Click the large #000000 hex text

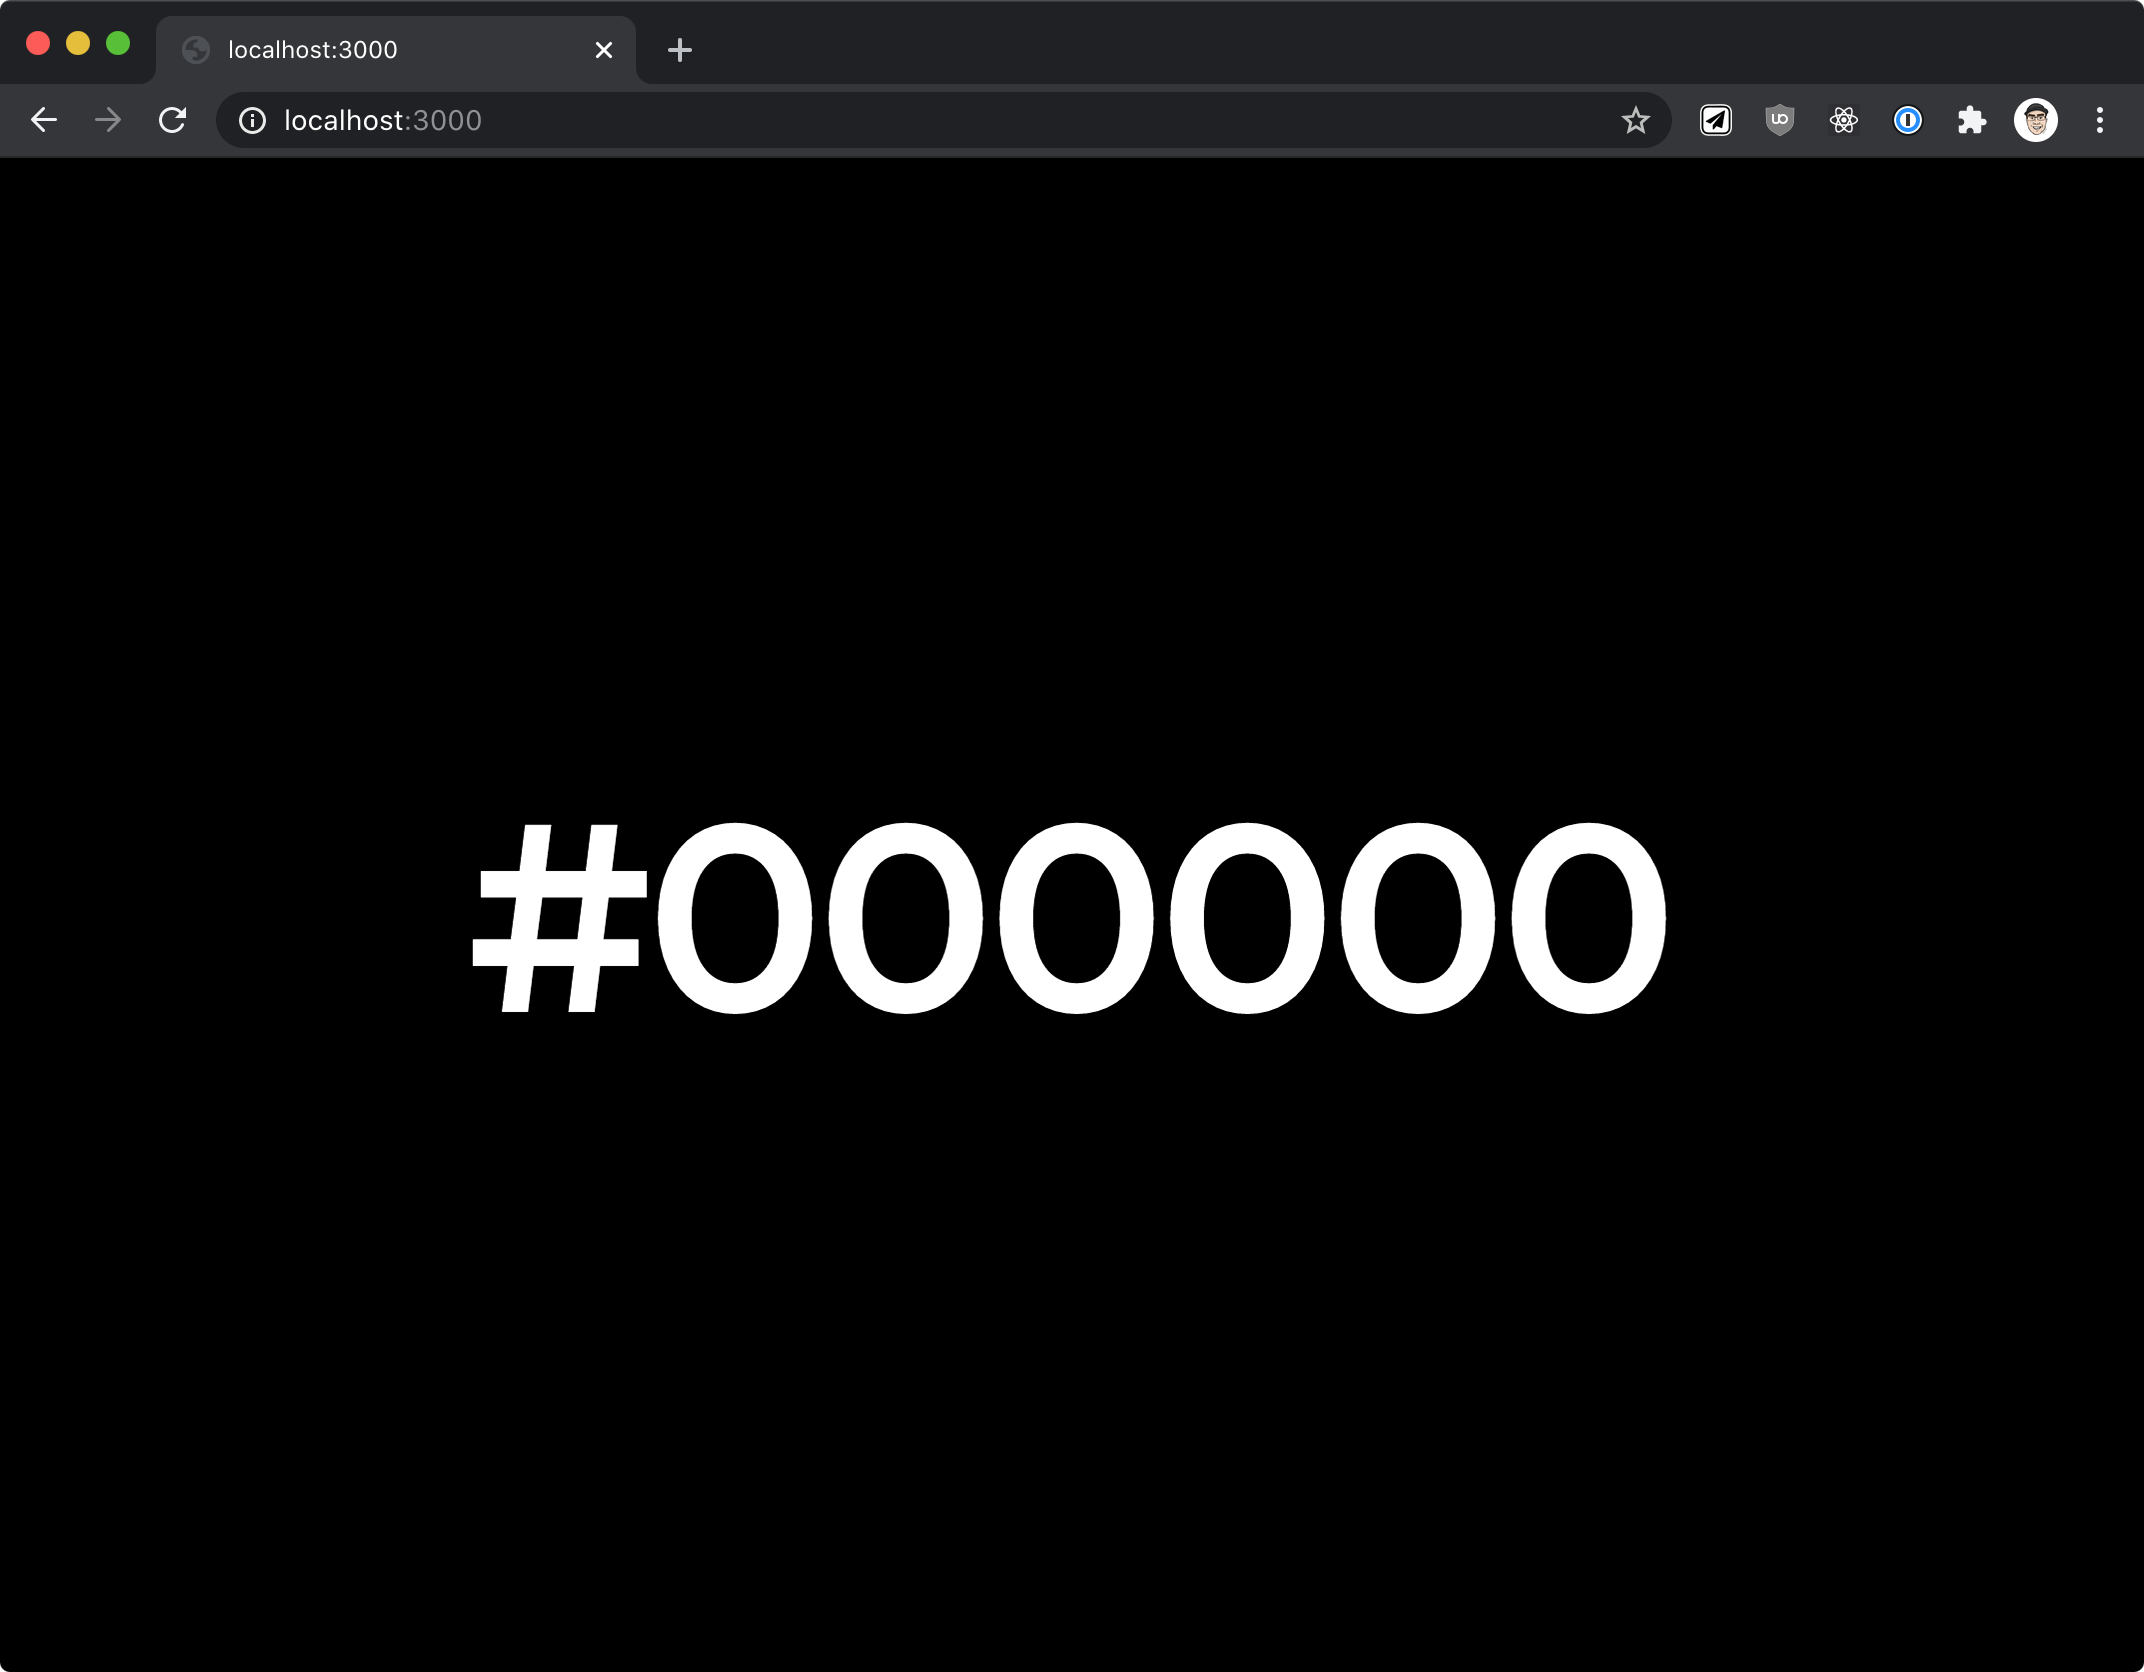(x=1068, y=918)
